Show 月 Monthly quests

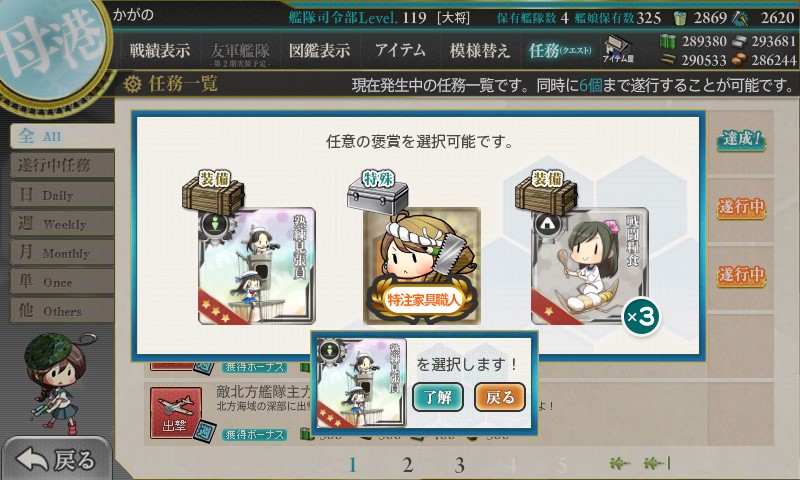[x=62, y=253]
